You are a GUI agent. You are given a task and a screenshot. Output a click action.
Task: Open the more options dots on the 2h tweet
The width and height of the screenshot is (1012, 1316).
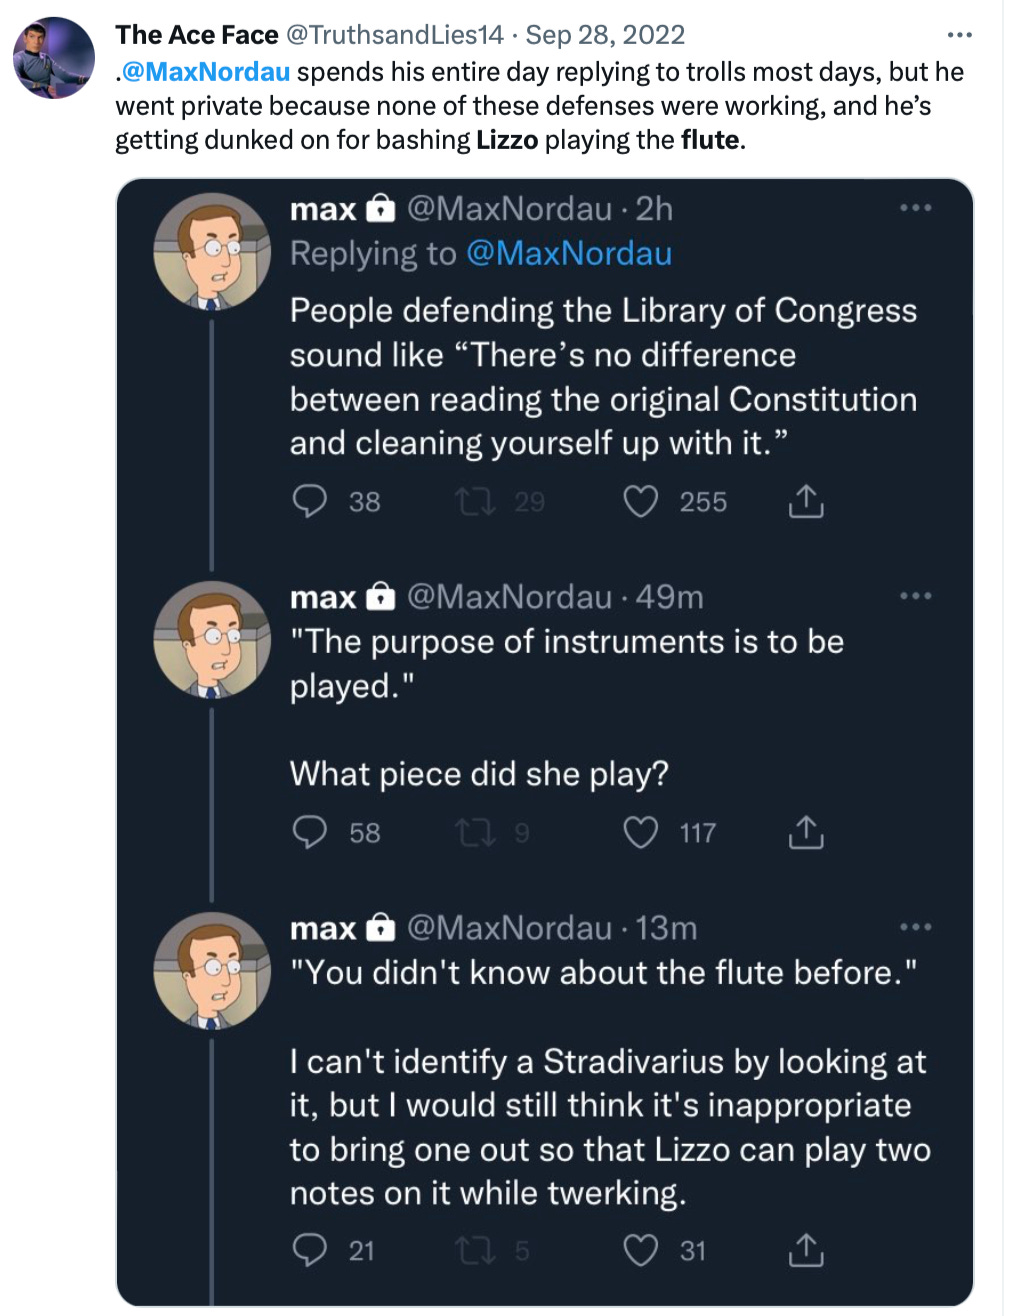click(x=915, y=208)
